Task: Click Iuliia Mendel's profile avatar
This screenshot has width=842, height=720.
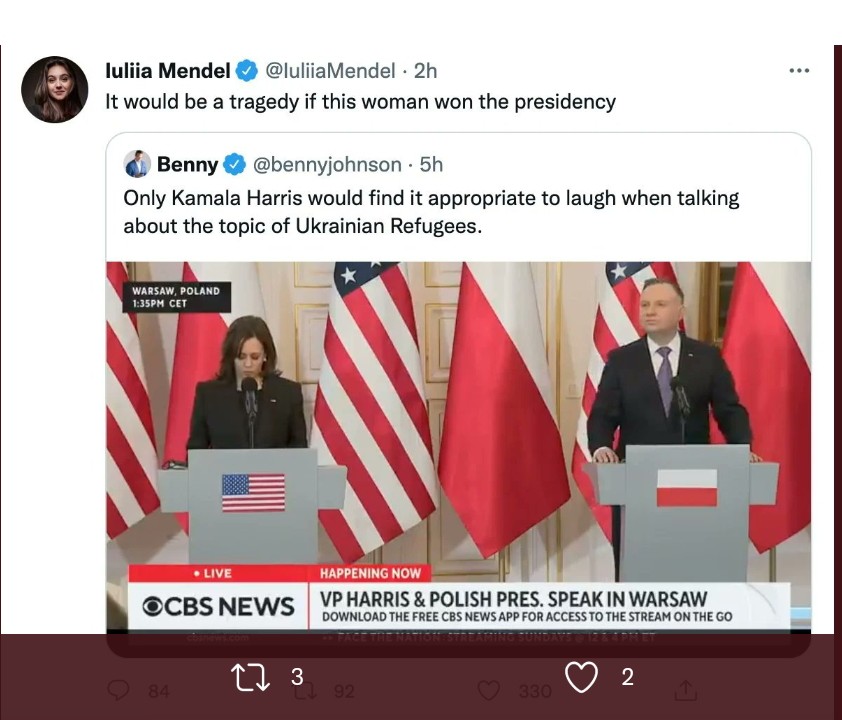Action: (55, 89)
